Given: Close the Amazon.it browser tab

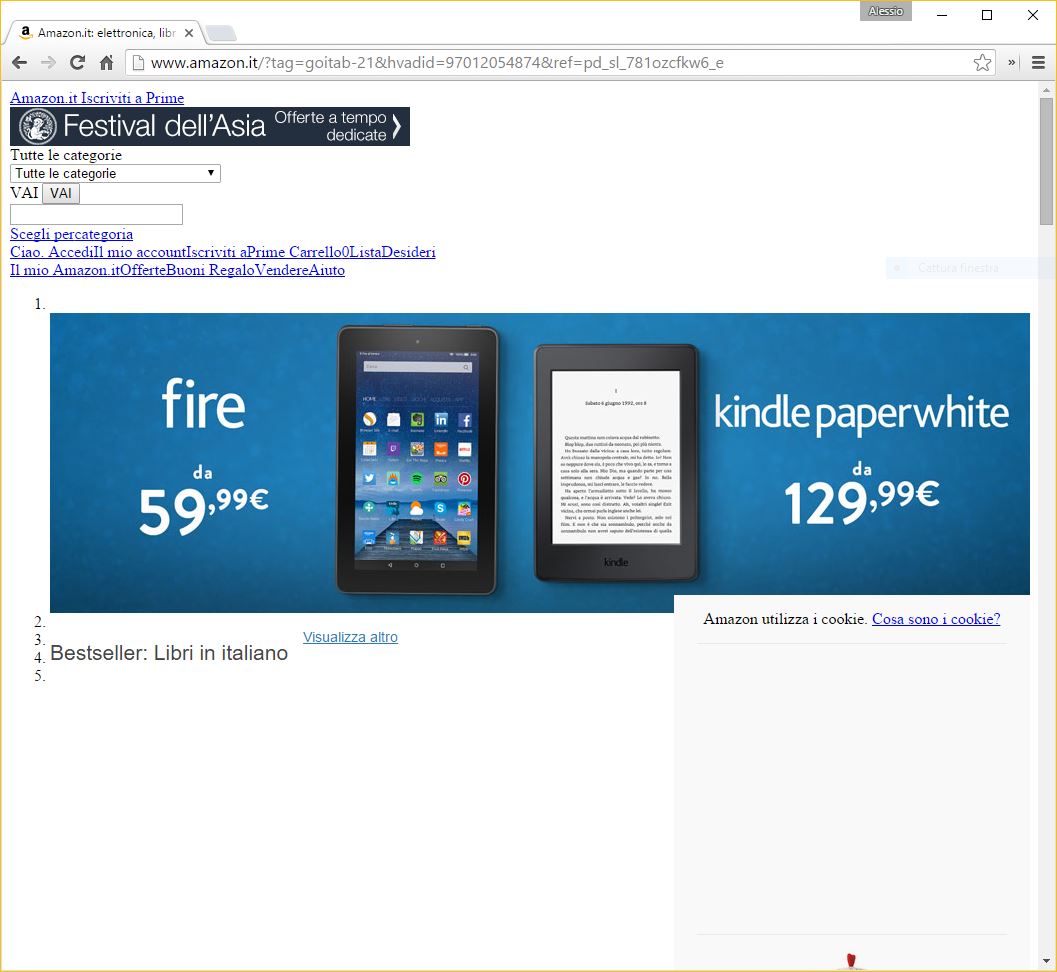Looking at the screenshot, I should coord(189,33).
